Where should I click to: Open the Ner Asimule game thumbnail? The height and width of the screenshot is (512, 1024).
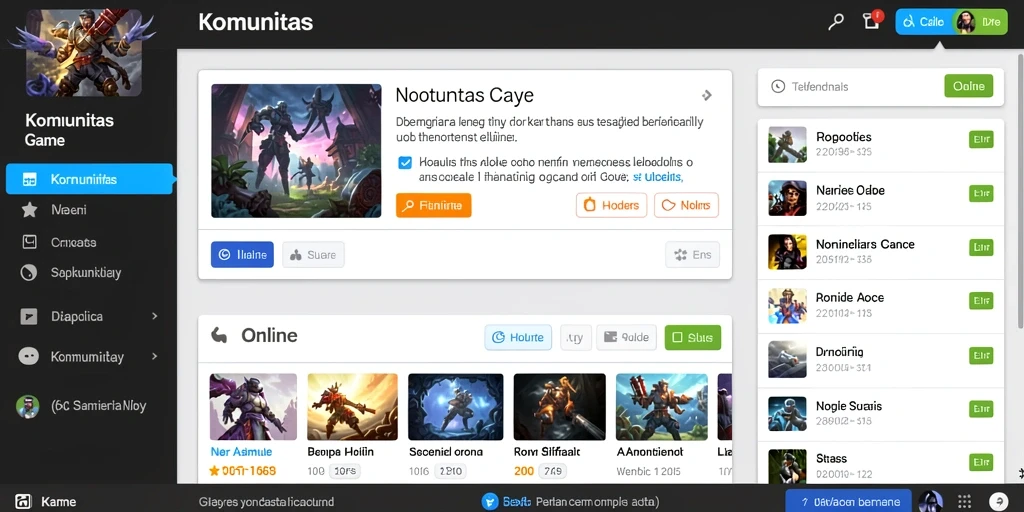point(253,407)
